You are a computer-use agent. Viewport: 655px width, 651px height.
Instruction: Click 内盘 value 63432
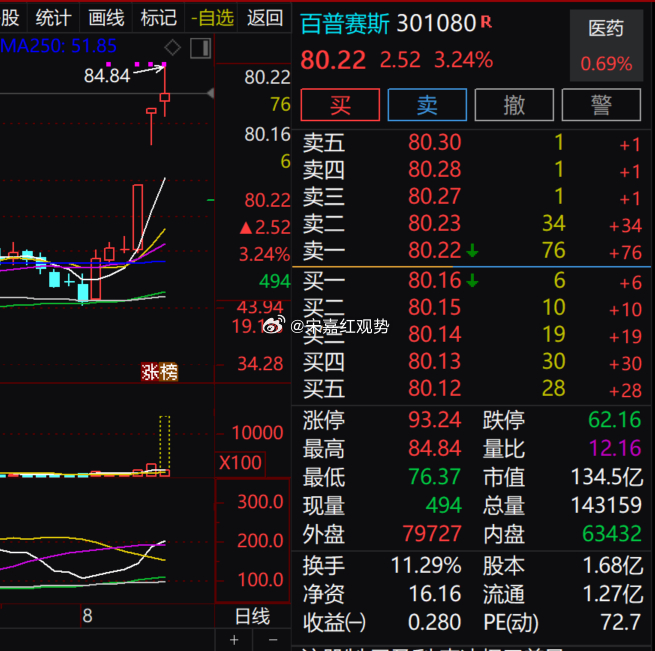coord(612,534)
